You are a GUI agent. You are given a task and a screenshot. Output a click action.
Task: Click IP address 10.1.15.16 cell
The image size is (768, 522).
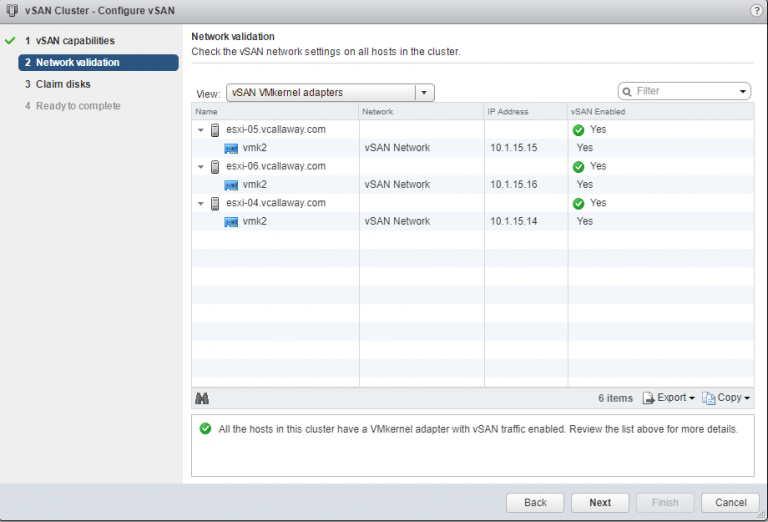tap(514, 185)
